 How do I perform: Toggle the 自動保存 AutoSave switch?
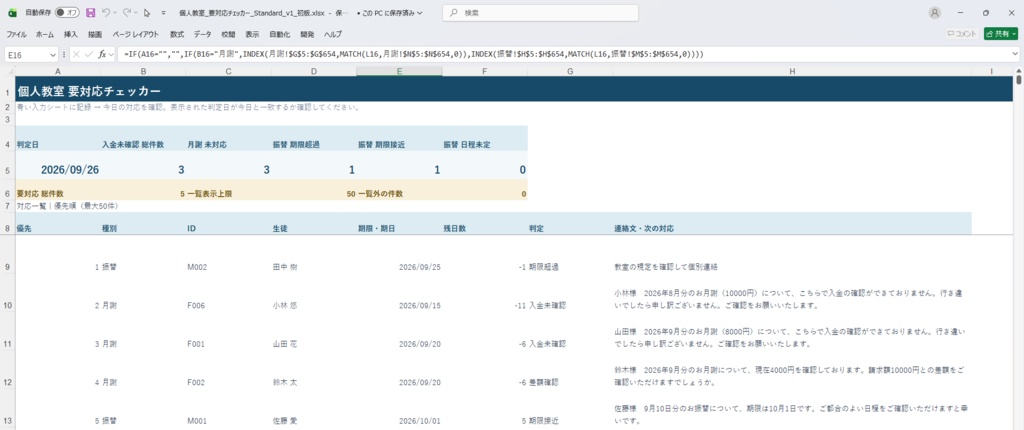[67, 12]
